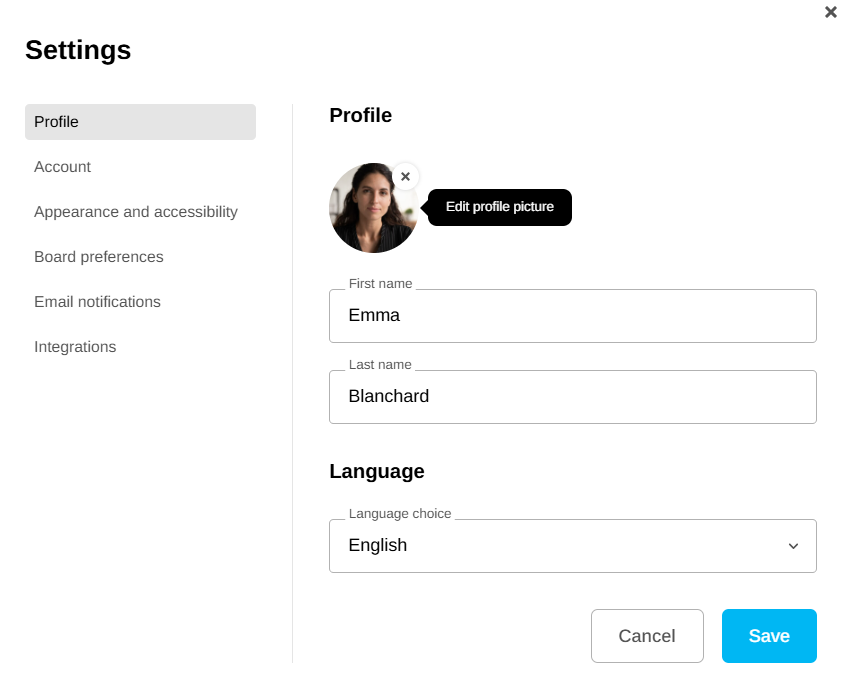Click the Language section heading
This screenshot has height=687, width=845.
377,471
